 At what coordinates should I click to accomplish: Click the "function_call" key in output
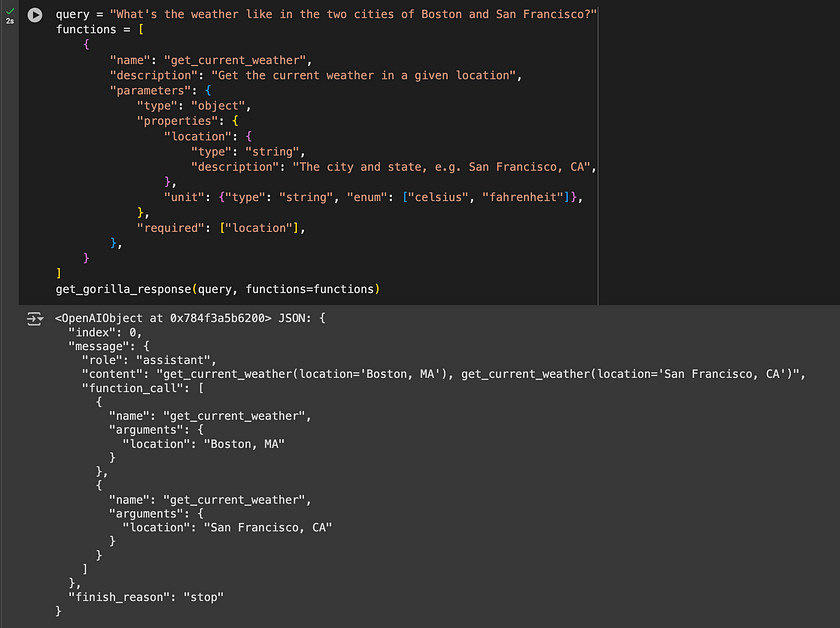[132, 388]
